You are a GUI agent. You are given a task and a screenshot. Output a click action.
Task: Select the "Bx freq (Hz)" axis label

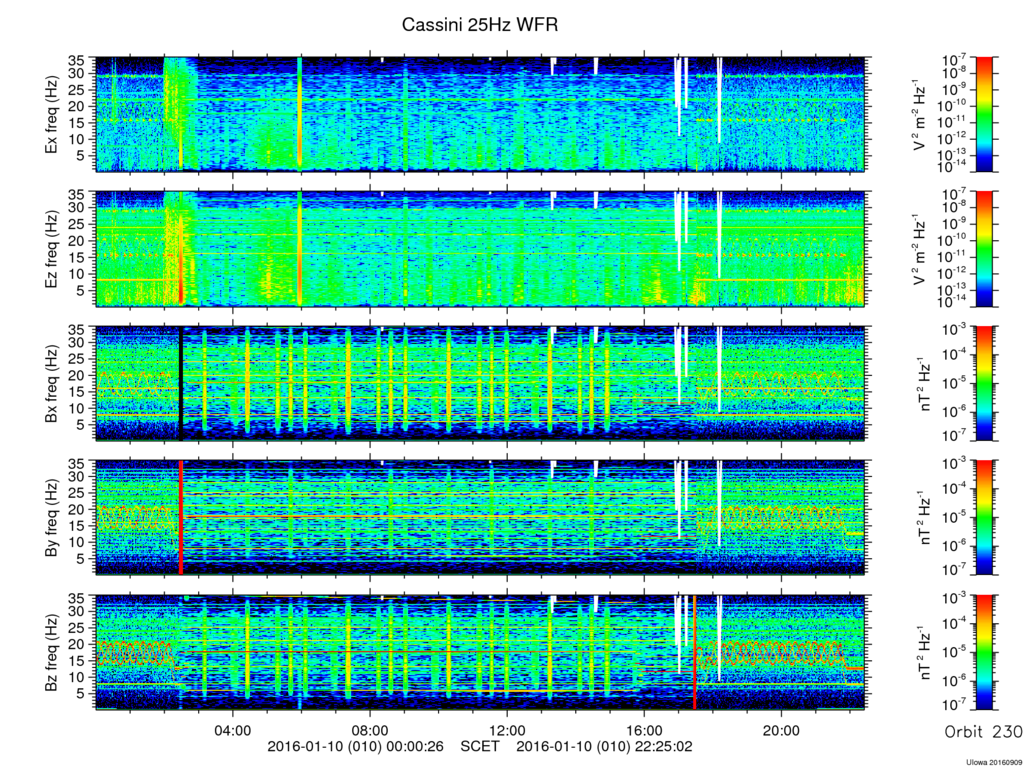(x=51, y=384)
